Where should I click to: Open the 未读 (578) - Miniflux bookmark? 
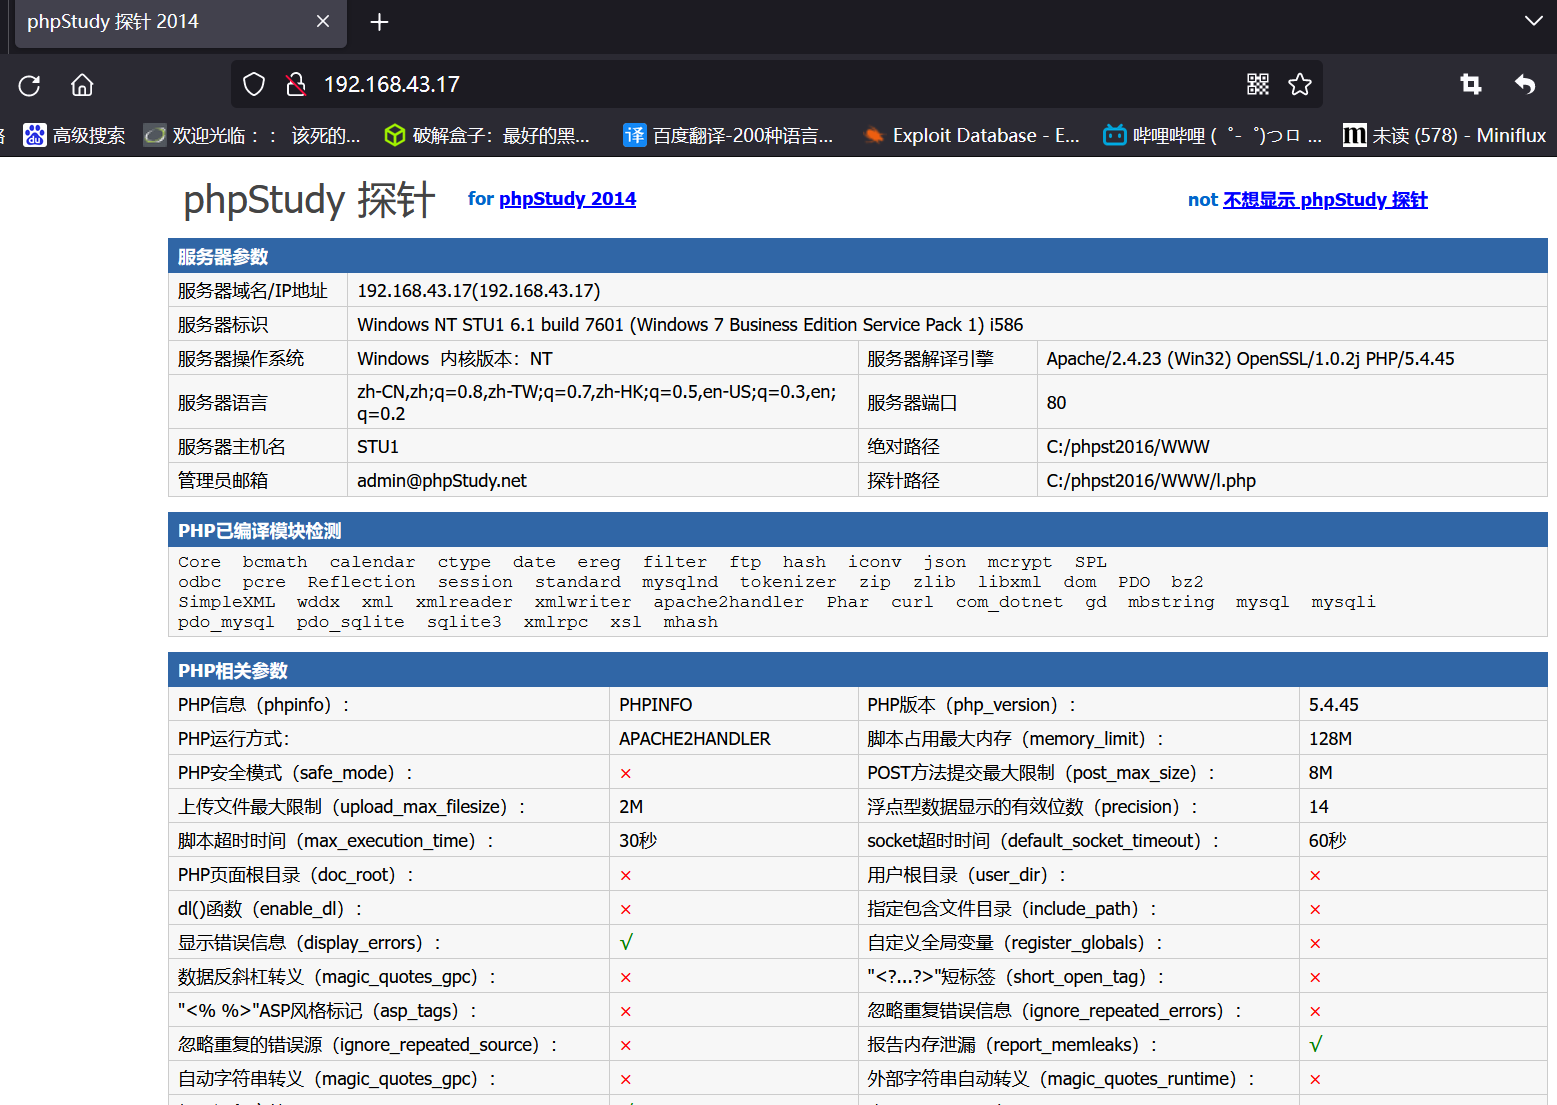[x=1444, y=135]
